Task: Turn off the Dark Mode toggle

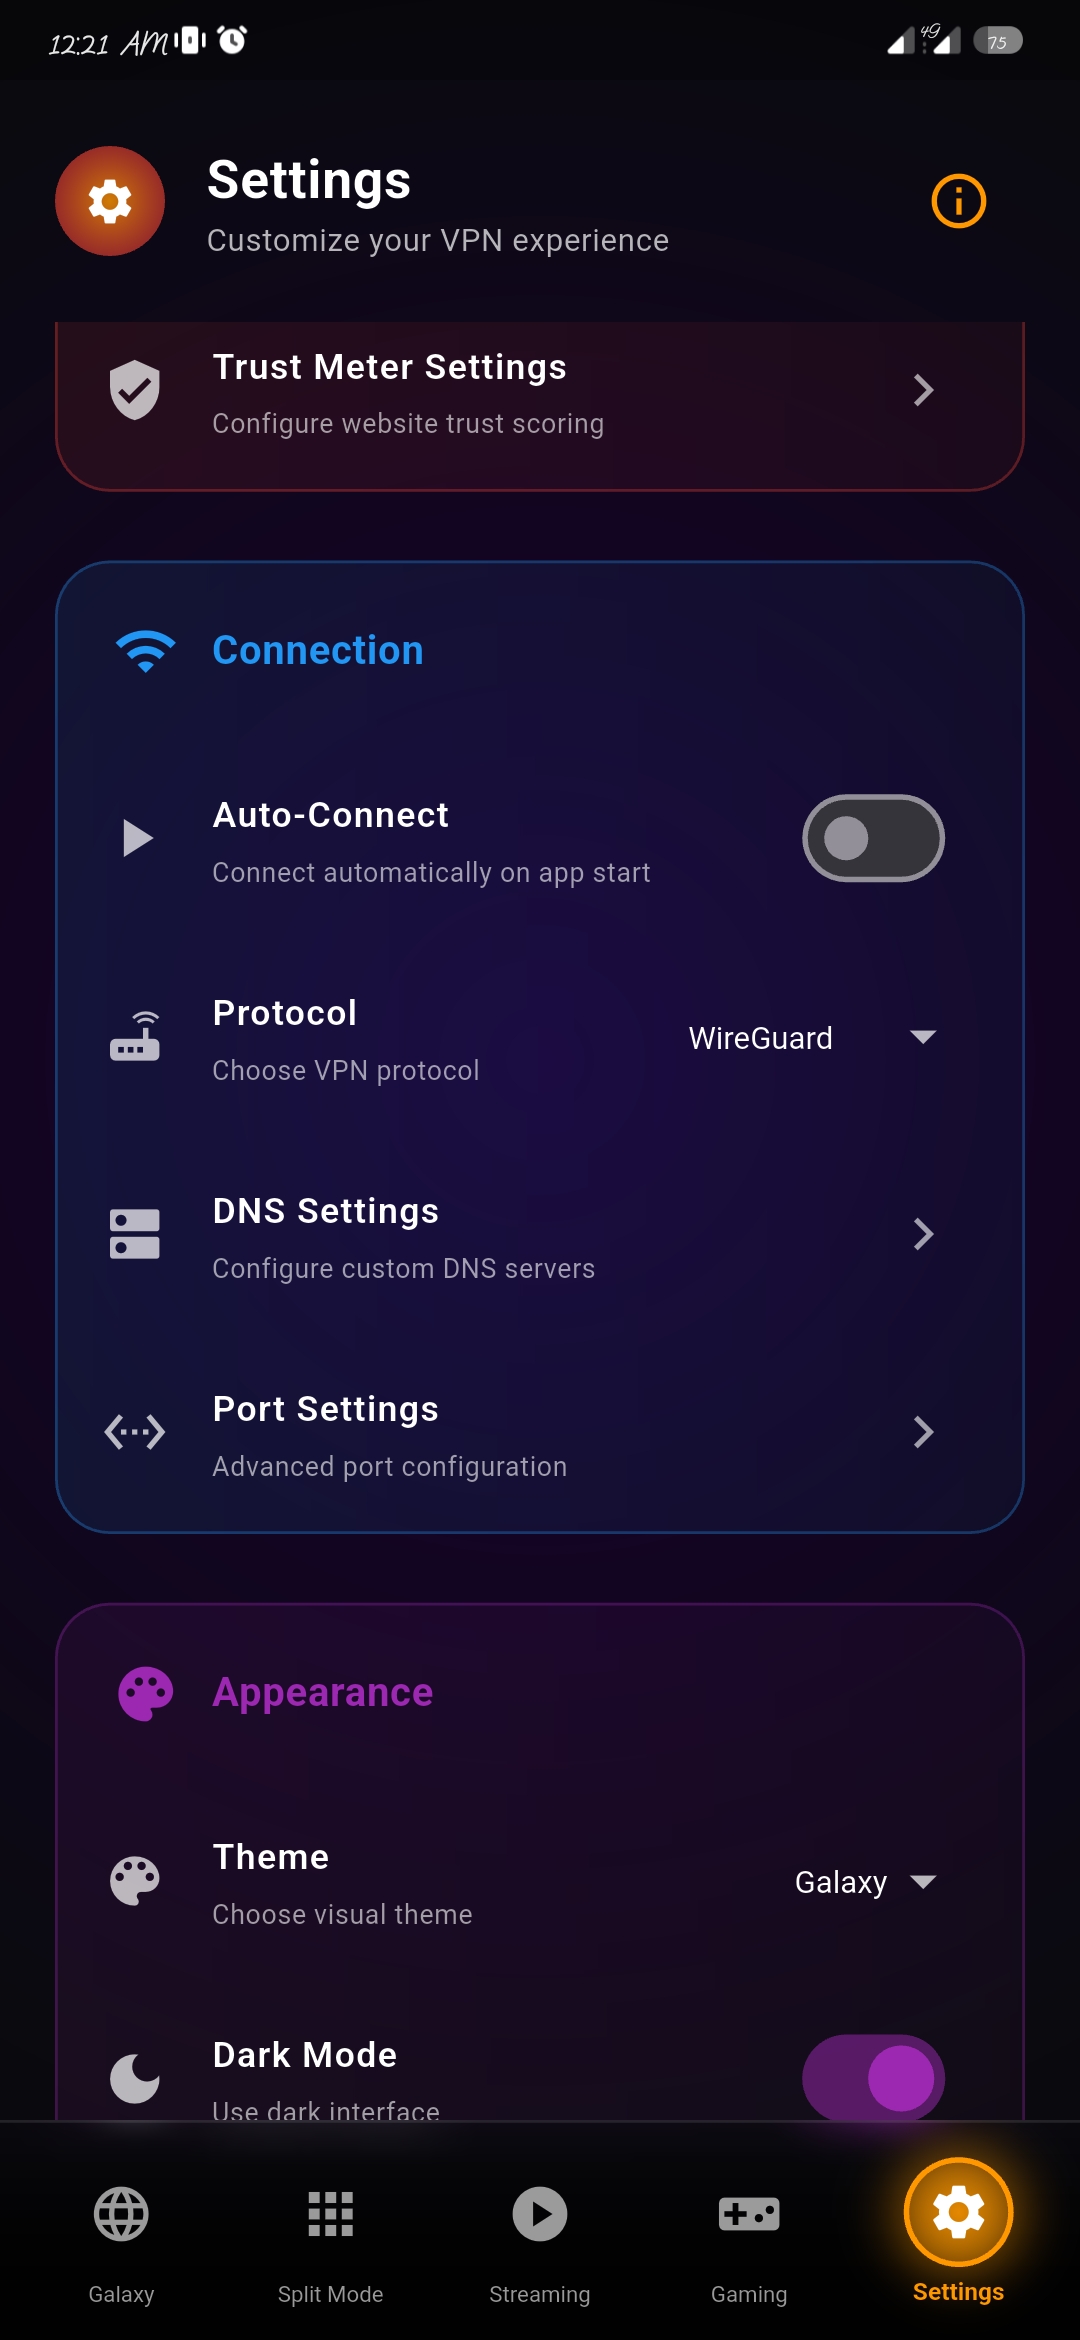Action: pos(873,2076)
